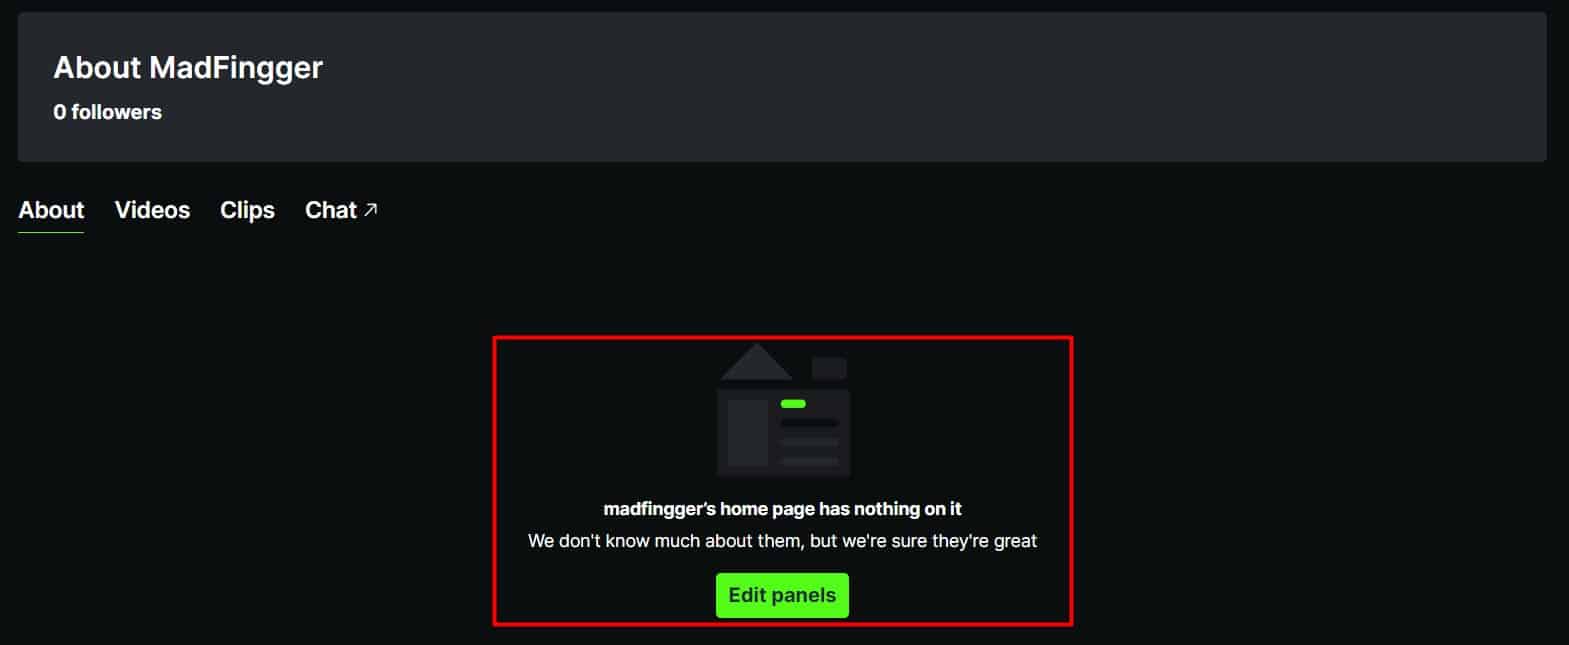Click the gray left panel in the illustration
Screen dimensions: 1569x645
coord(747,432)
